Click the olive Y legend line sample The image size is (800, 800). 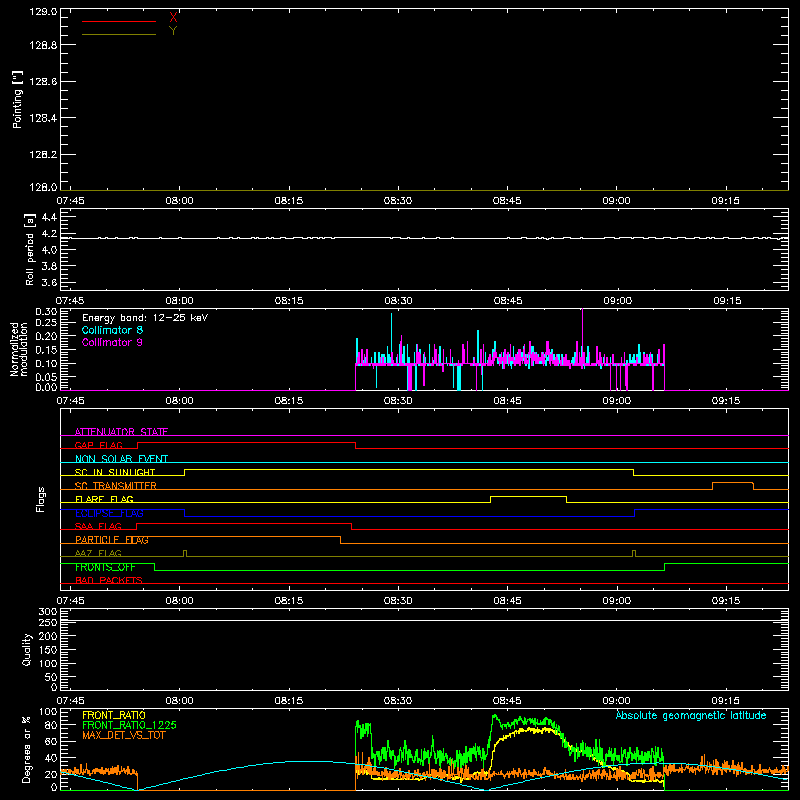coord(119,34)
